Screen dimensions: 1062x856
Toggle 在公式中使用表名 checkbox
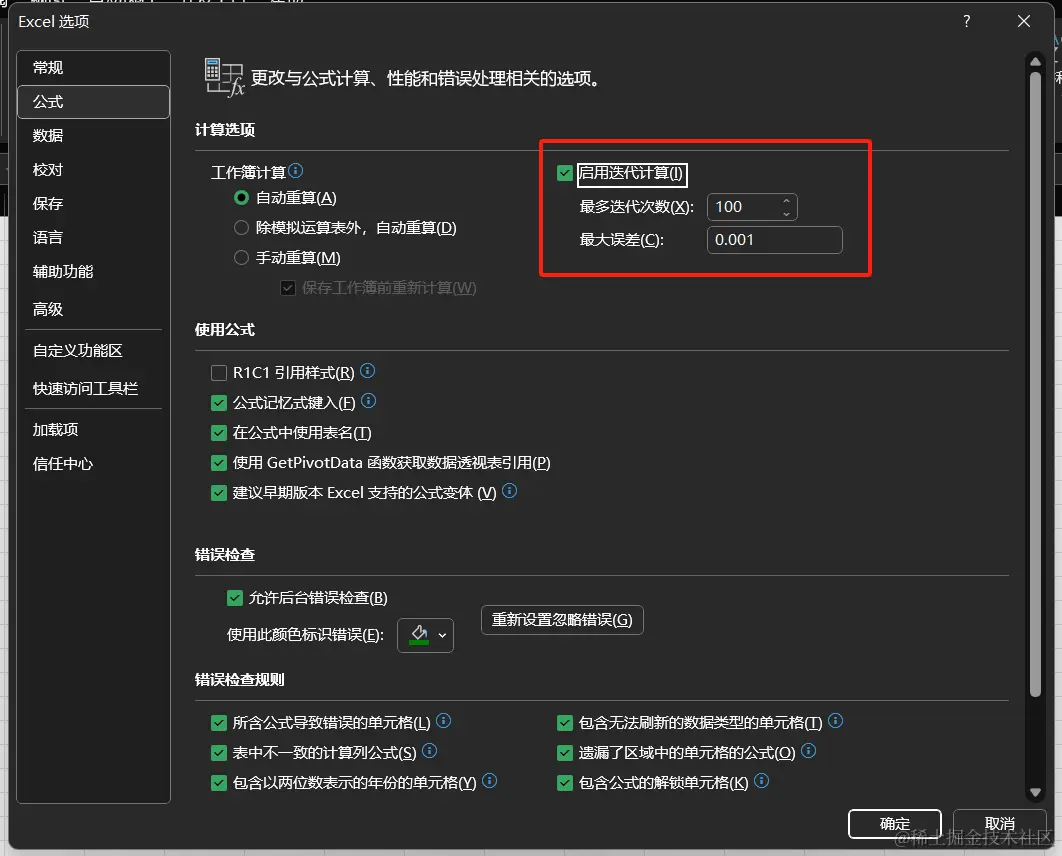(219, 433)
